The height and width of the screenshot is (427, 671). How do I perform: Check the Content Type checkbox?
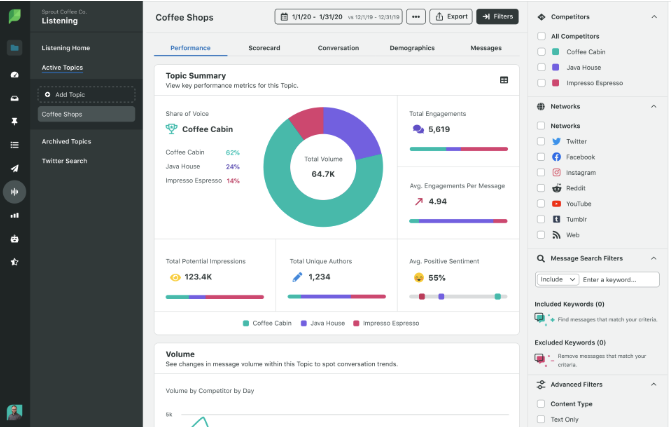[541, 403]
